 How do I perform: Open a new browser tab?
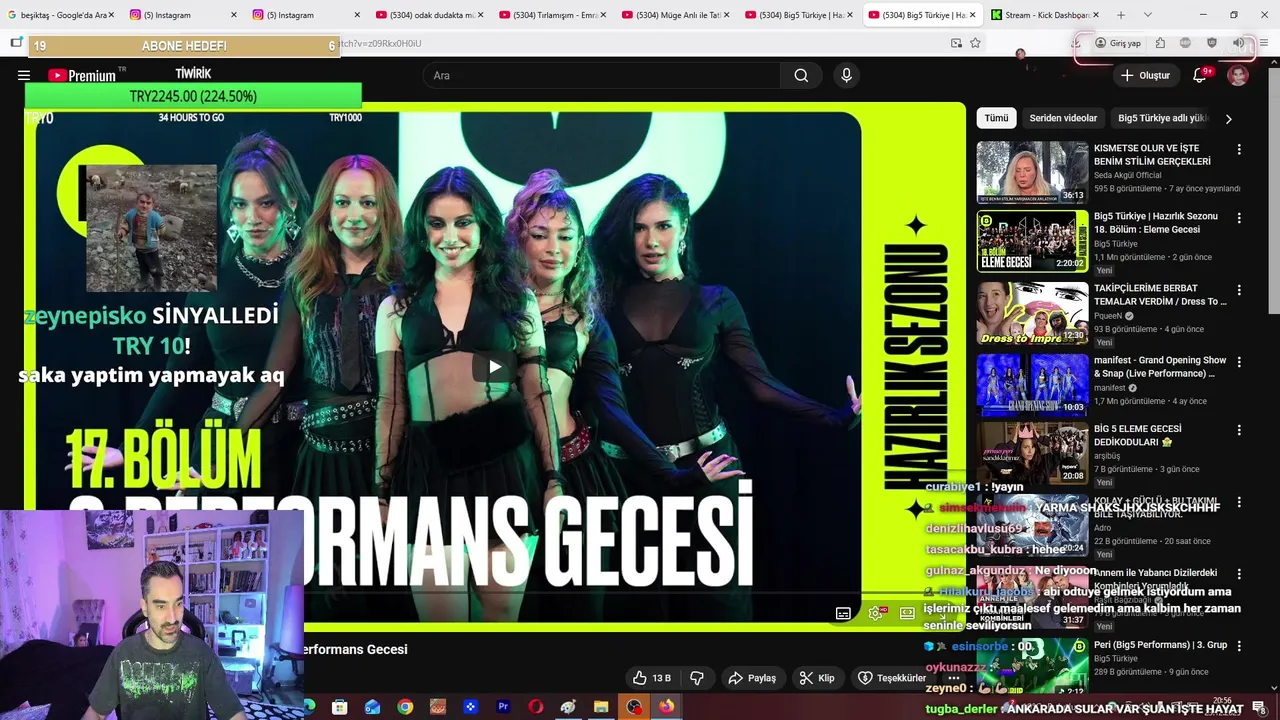[x=1121, y=15]
